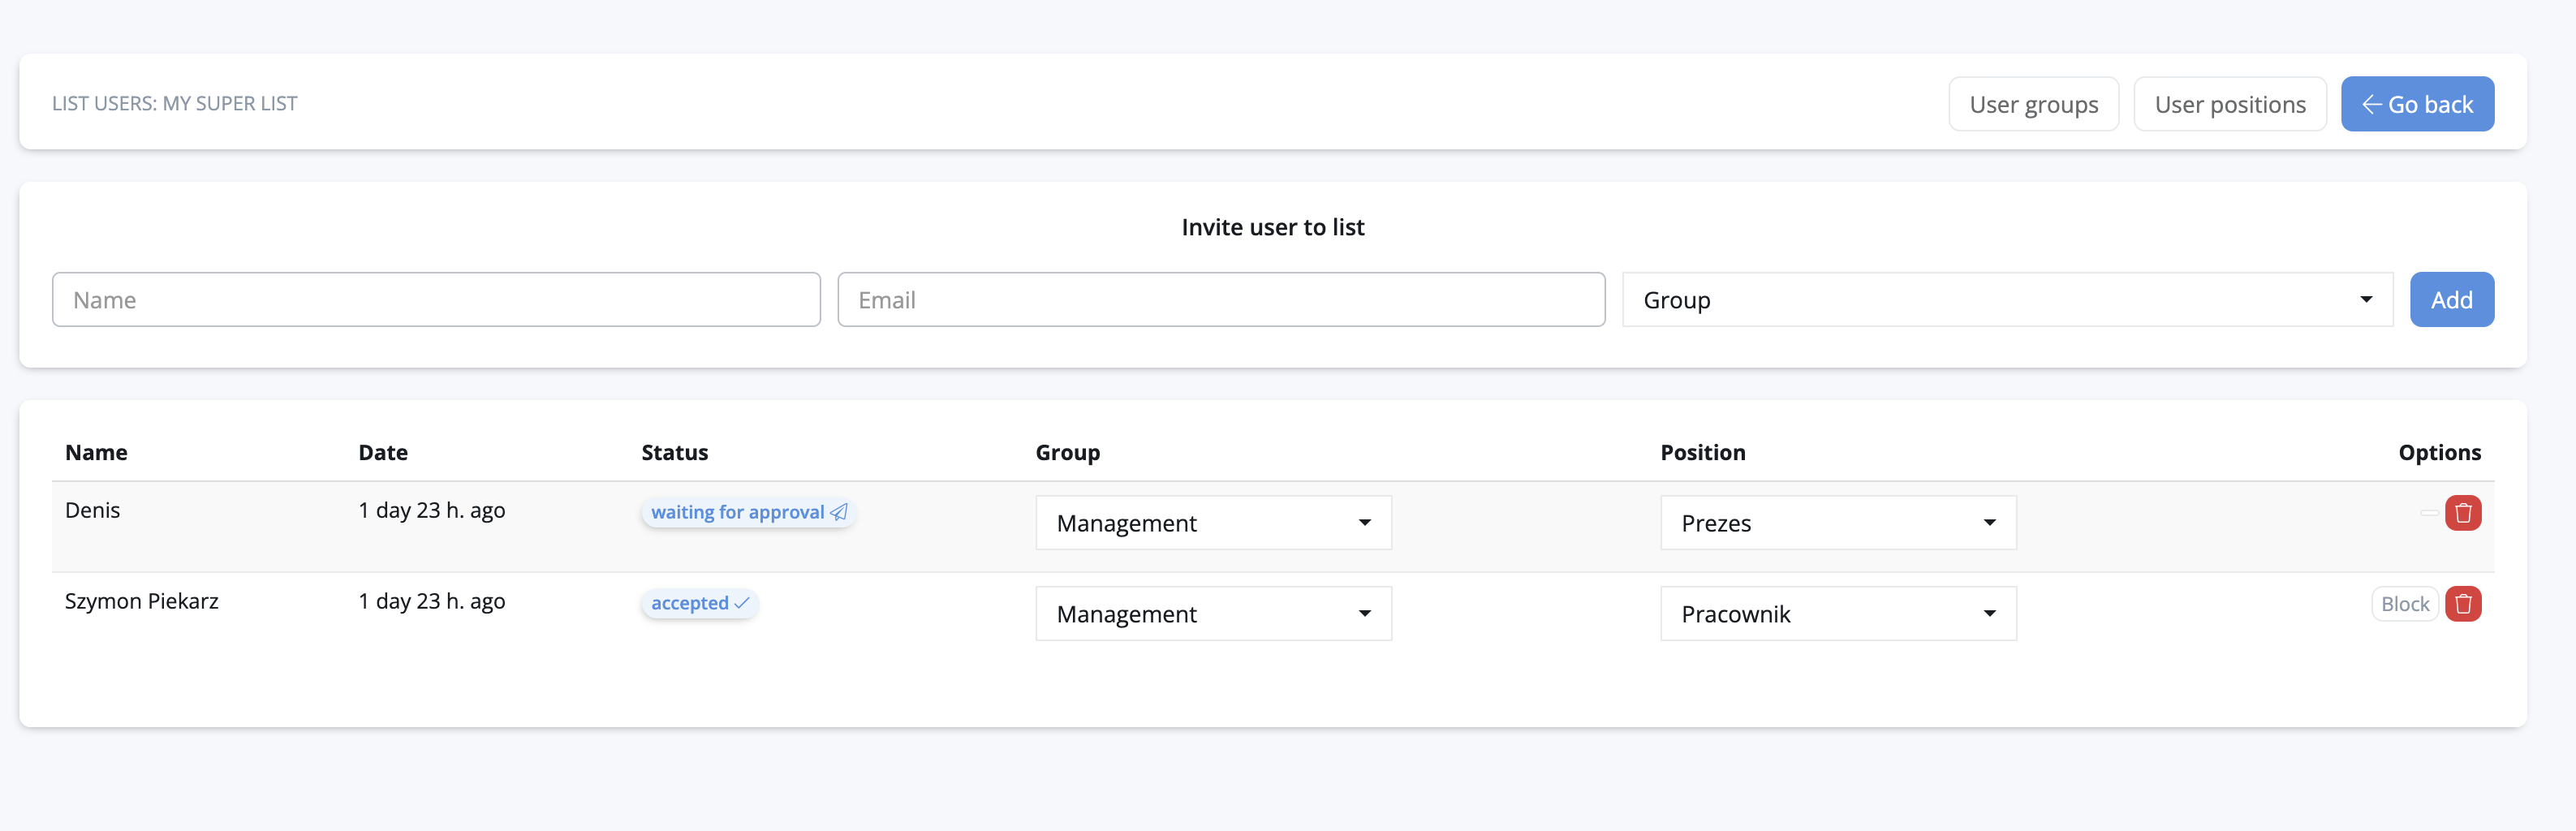Click into the Name input field
Viewport: 2576px width, 831px height.
(436, 300)
